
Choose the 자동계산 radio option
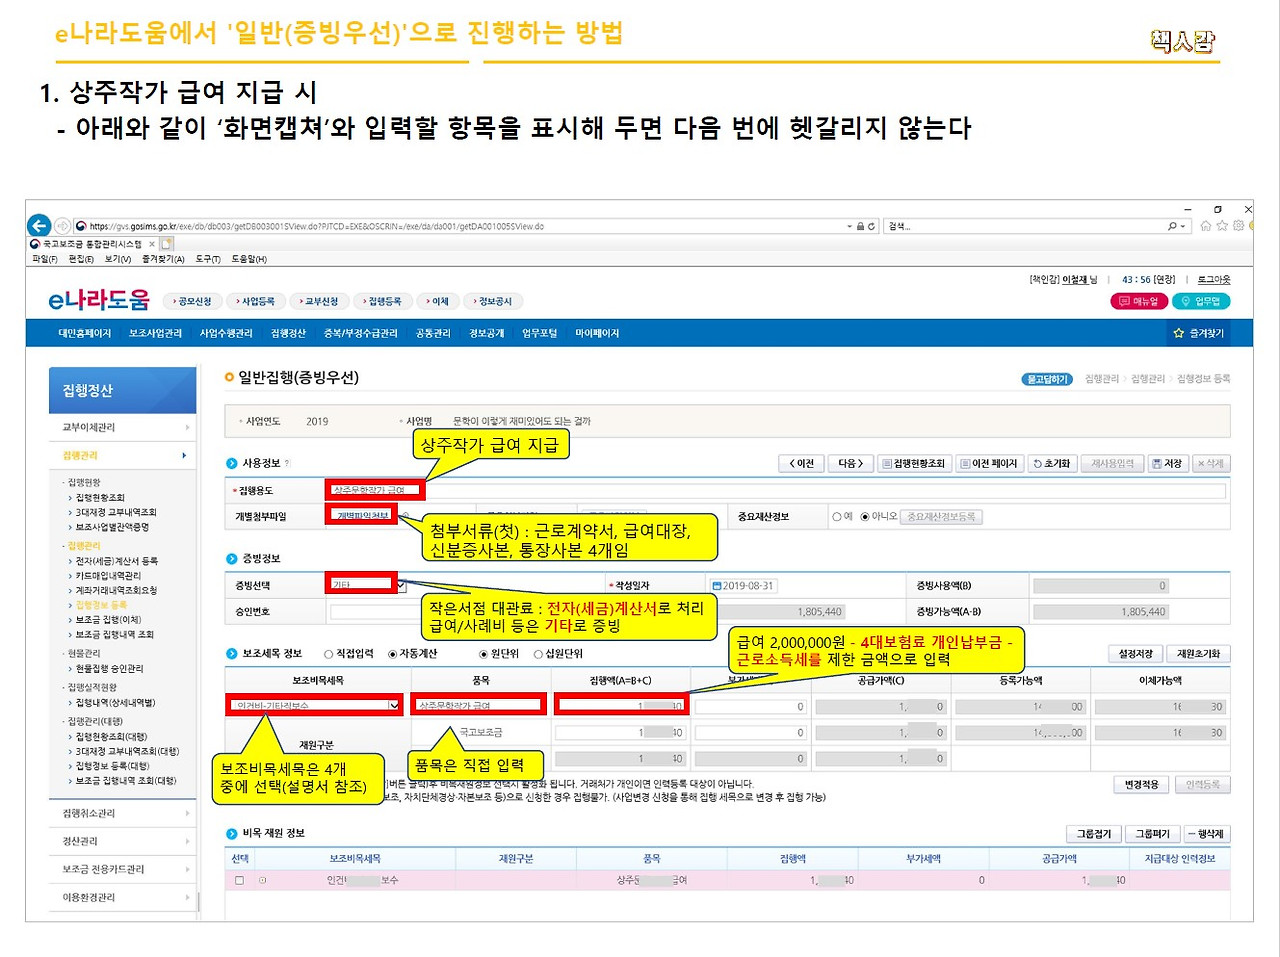pyautogui.click(x=392, y=654)
